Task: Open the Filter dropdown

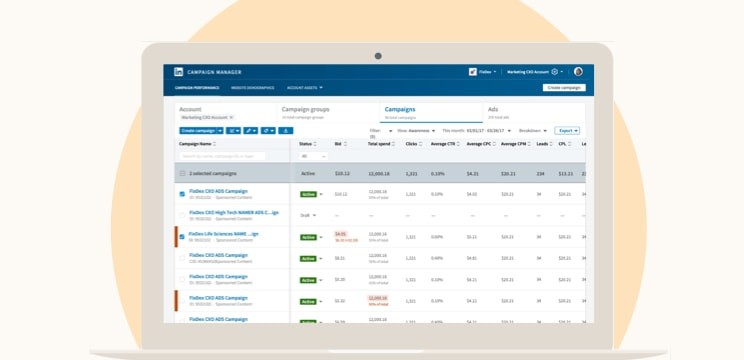Action: 381,130
